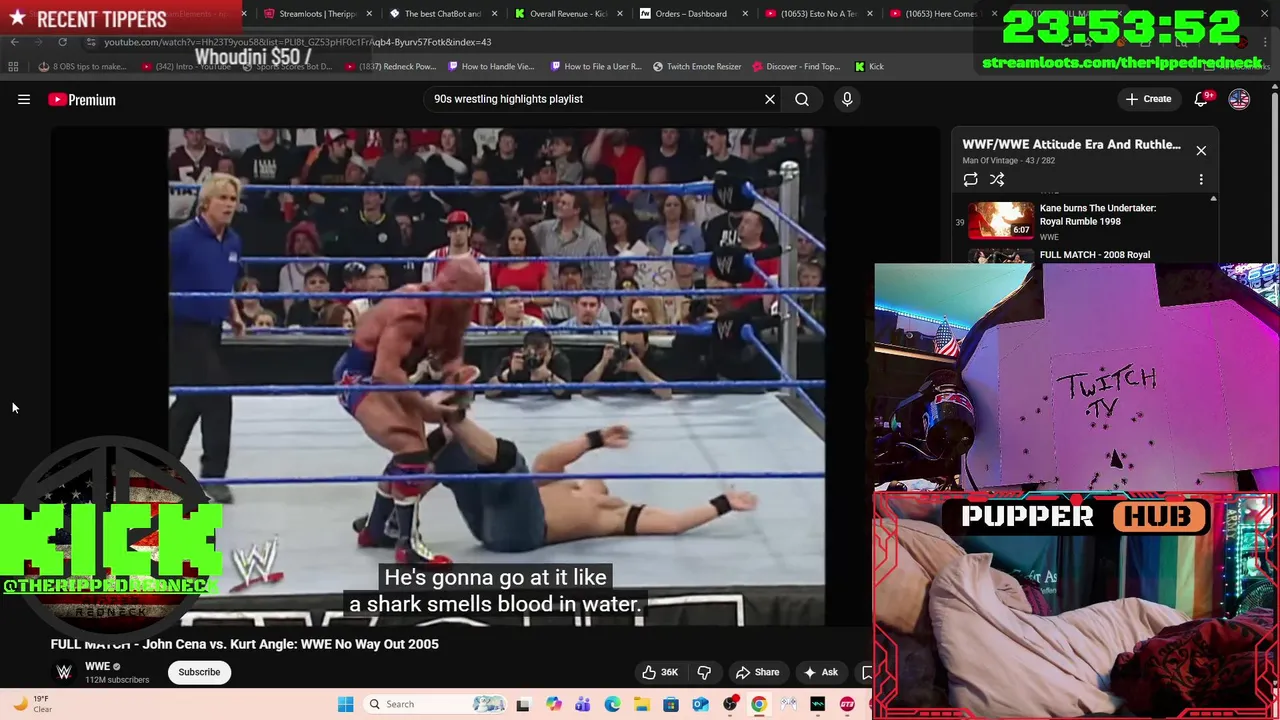Open OBS Studio taskbar icon
This screenshot has width=1280, height=720.
pyautogui.click(x=730, y=704)
